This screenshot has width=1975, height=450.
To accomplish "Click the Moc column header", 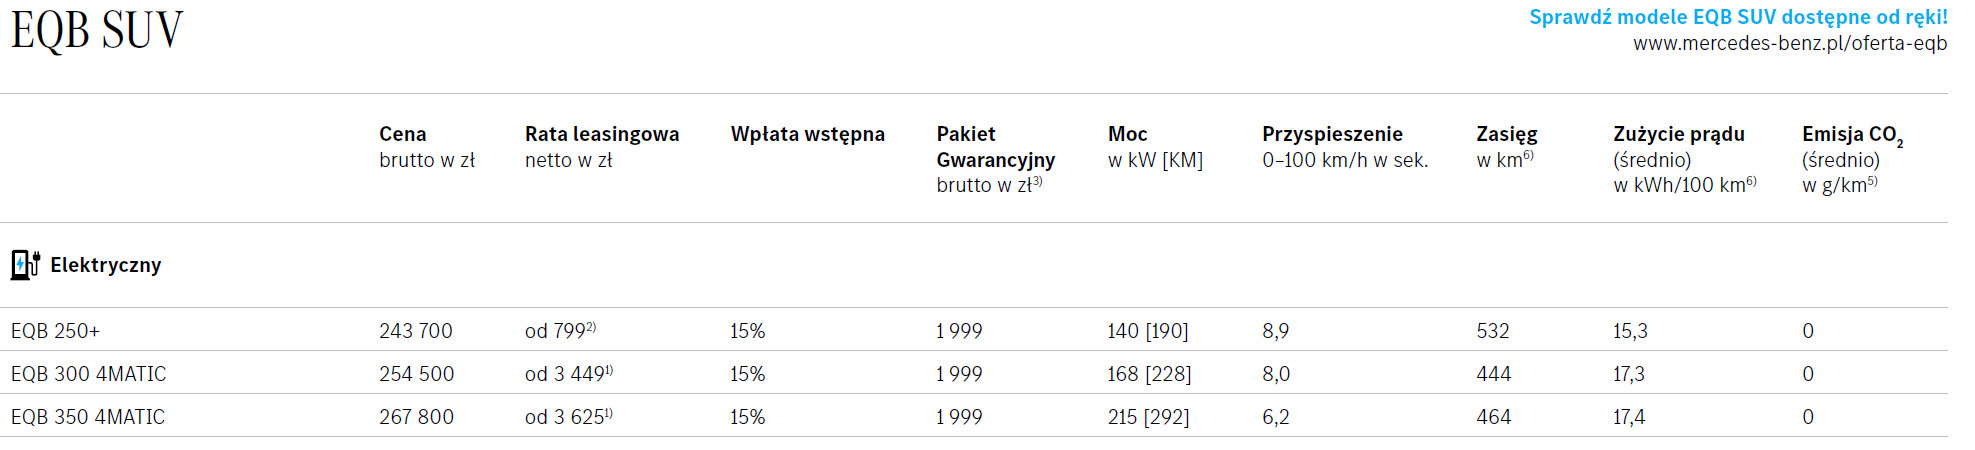I will click(1127, 134).
